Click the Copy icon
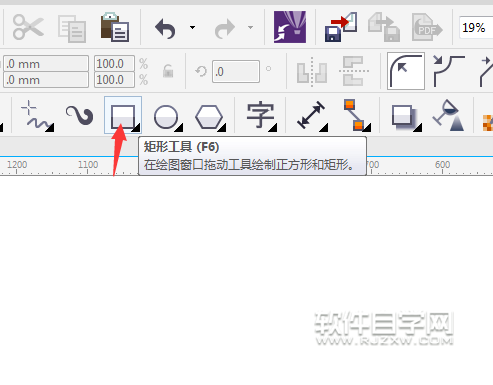Viewport: 493px width, 385px height. [72, 29]
